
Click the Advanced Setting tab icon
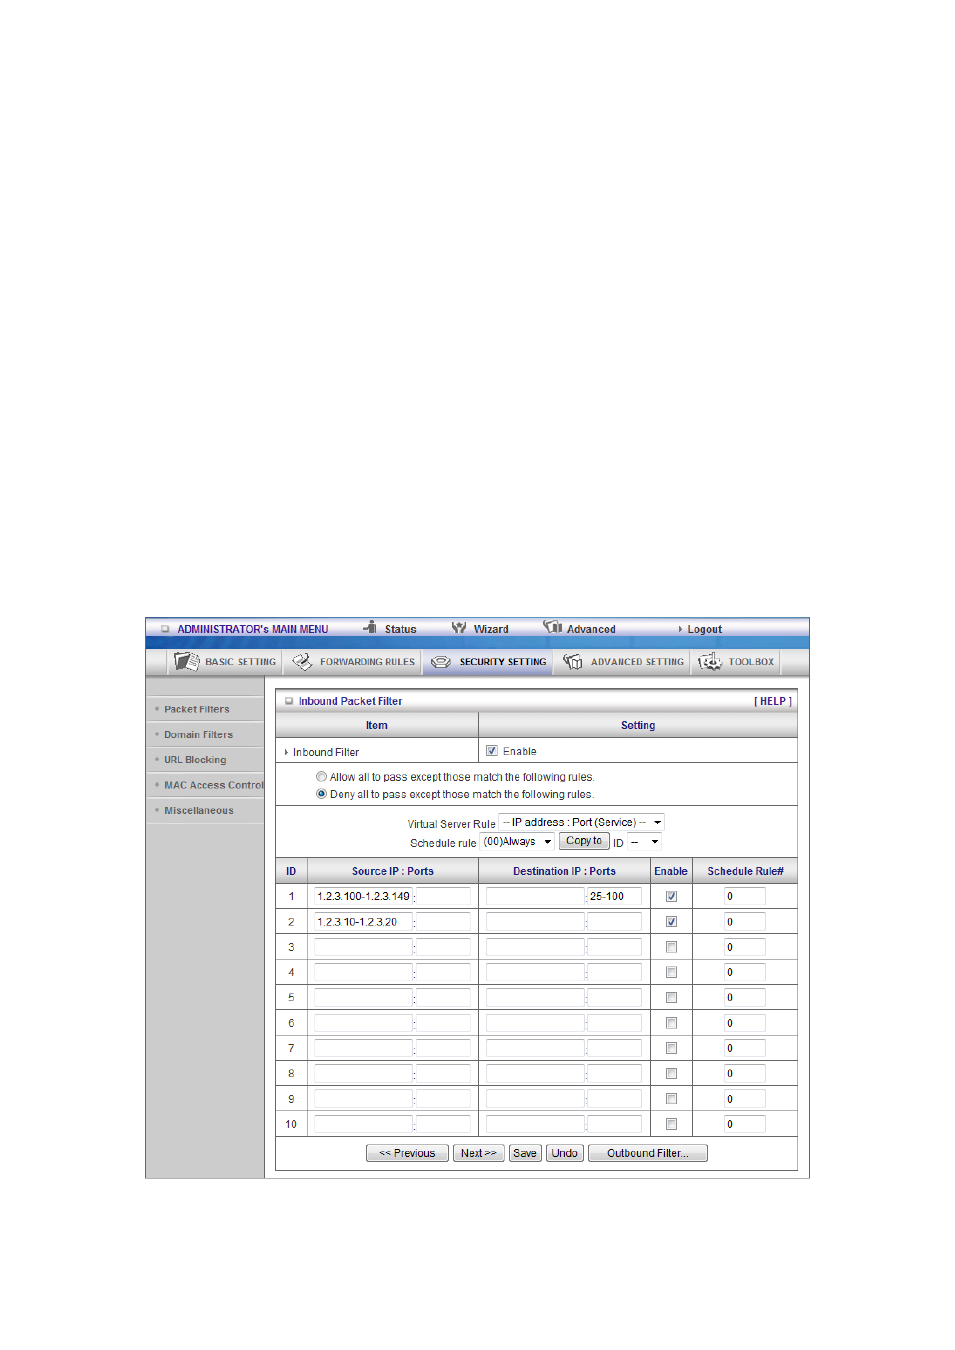(573, 661)
